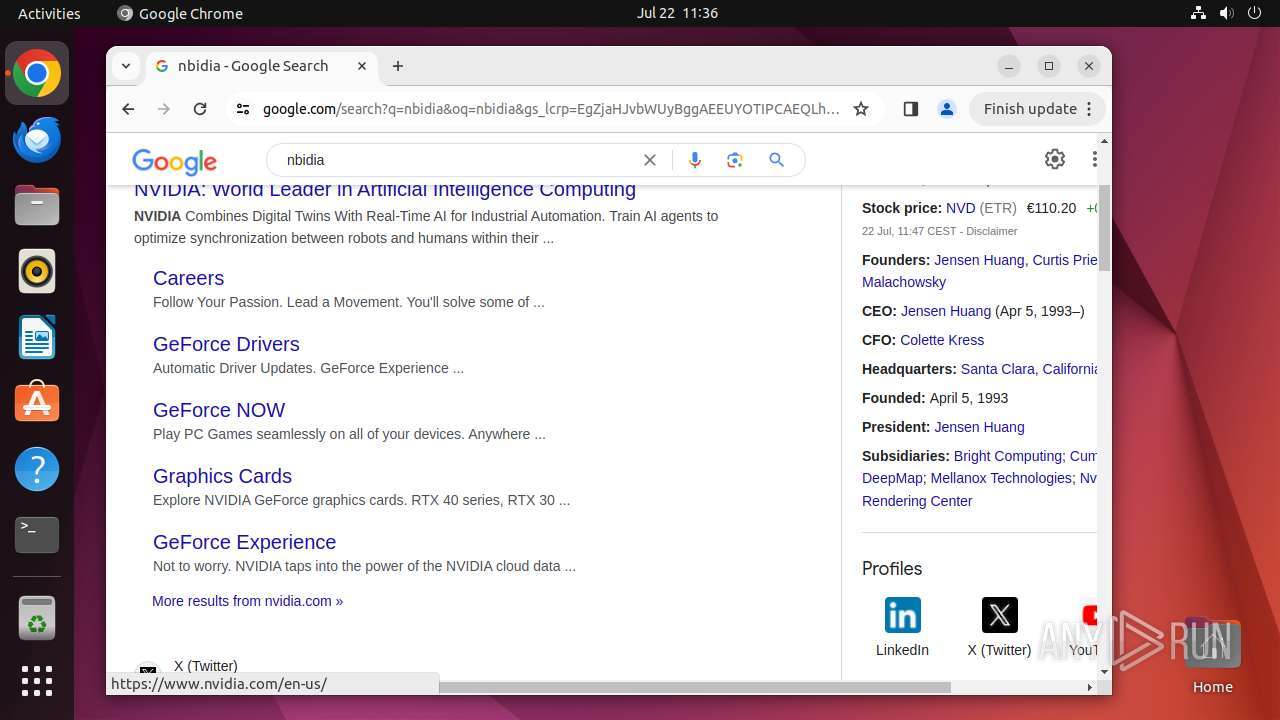Open volume icon in system tray
1280x720 pixels.
click(1226, 13)
